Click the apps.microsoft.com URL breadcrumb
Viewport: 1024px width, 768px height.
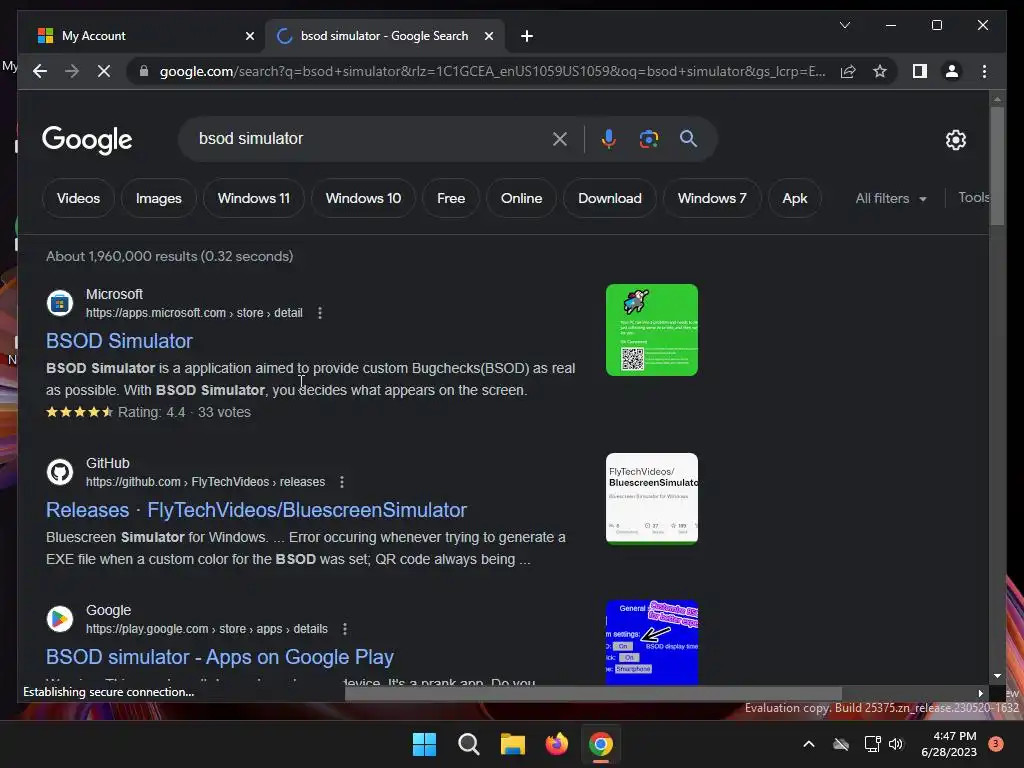(194, 313)
